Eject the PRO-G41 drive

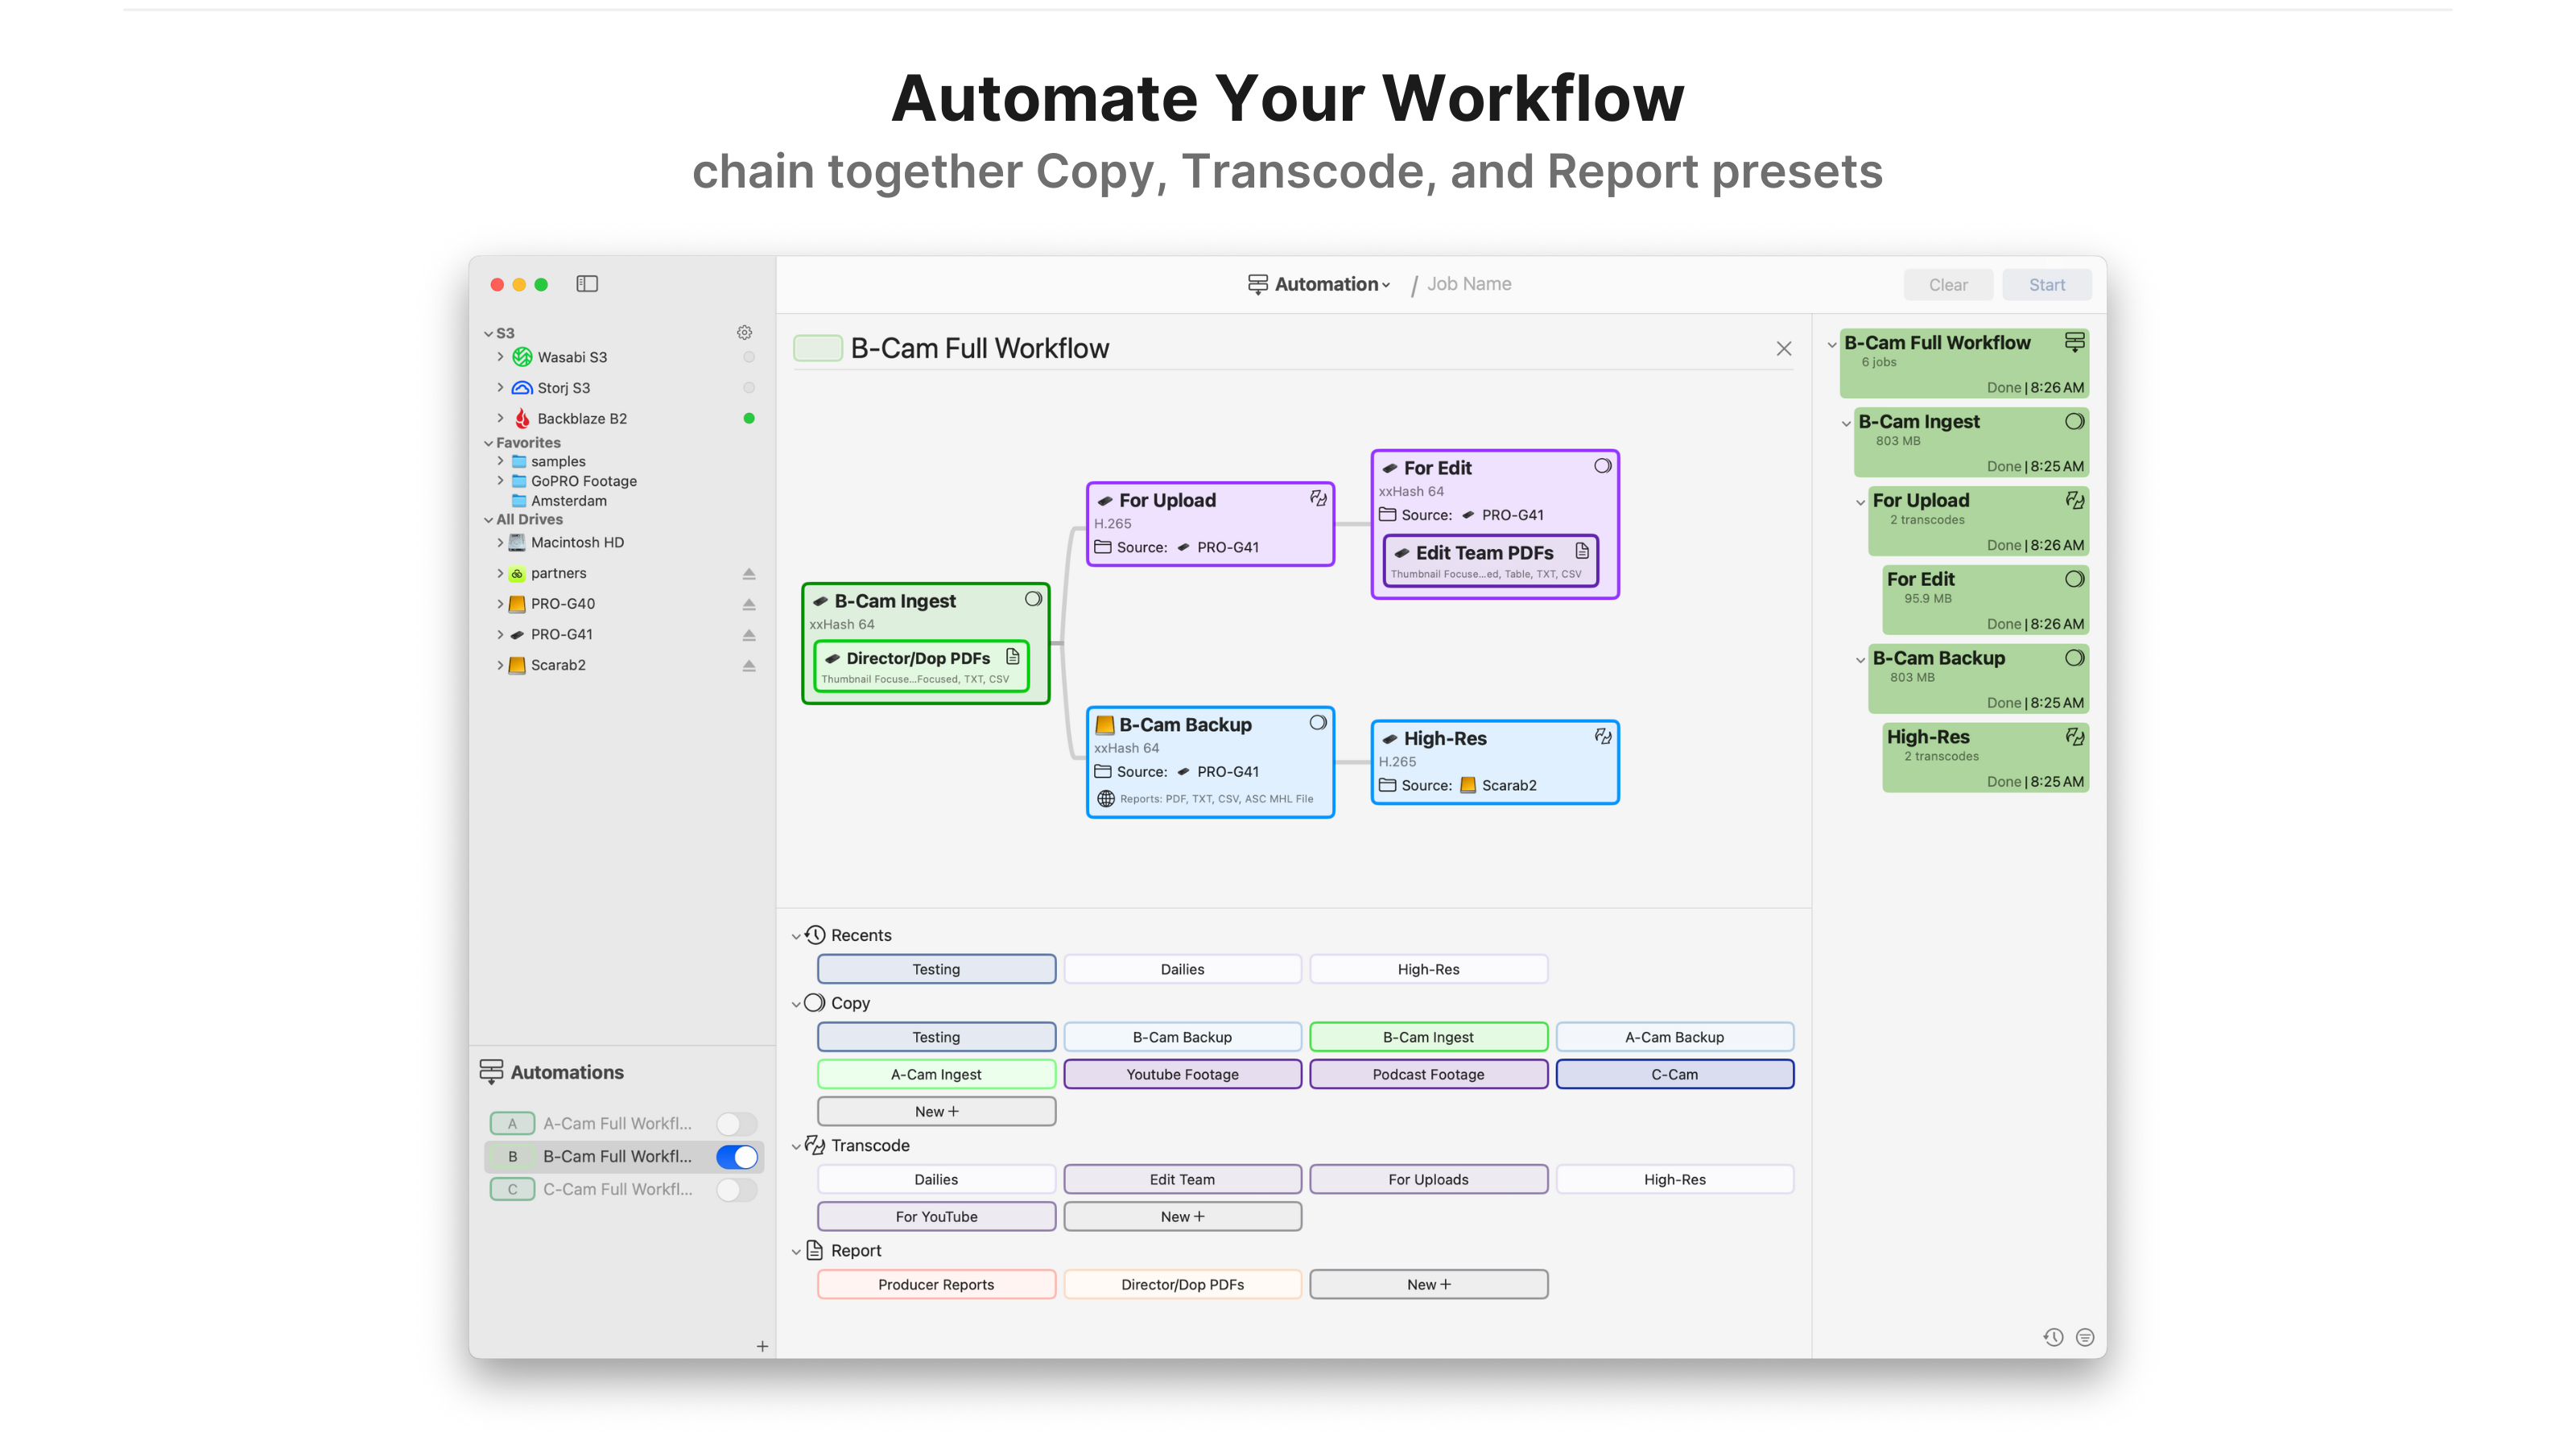pyautogui.click(x=749, y=635)
